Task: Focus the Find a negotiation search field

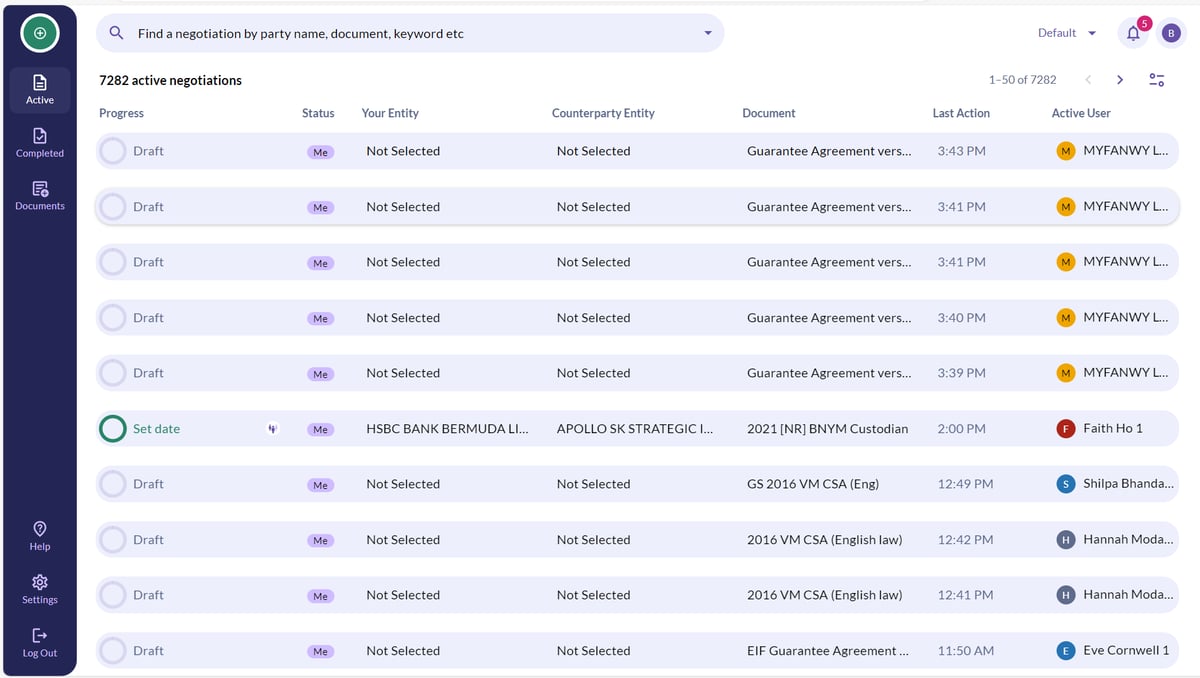Action: pyautogui.click(x=410, y=33)
